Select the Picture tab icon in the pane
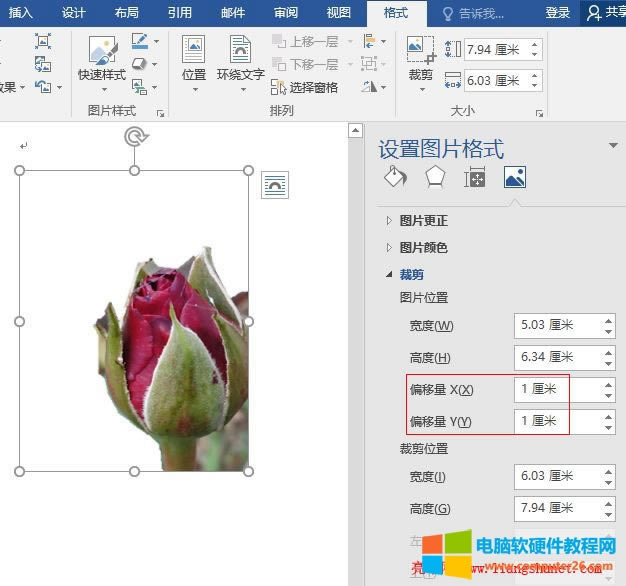Viewport: 626px width, 586px height. [x=514, y=178]
